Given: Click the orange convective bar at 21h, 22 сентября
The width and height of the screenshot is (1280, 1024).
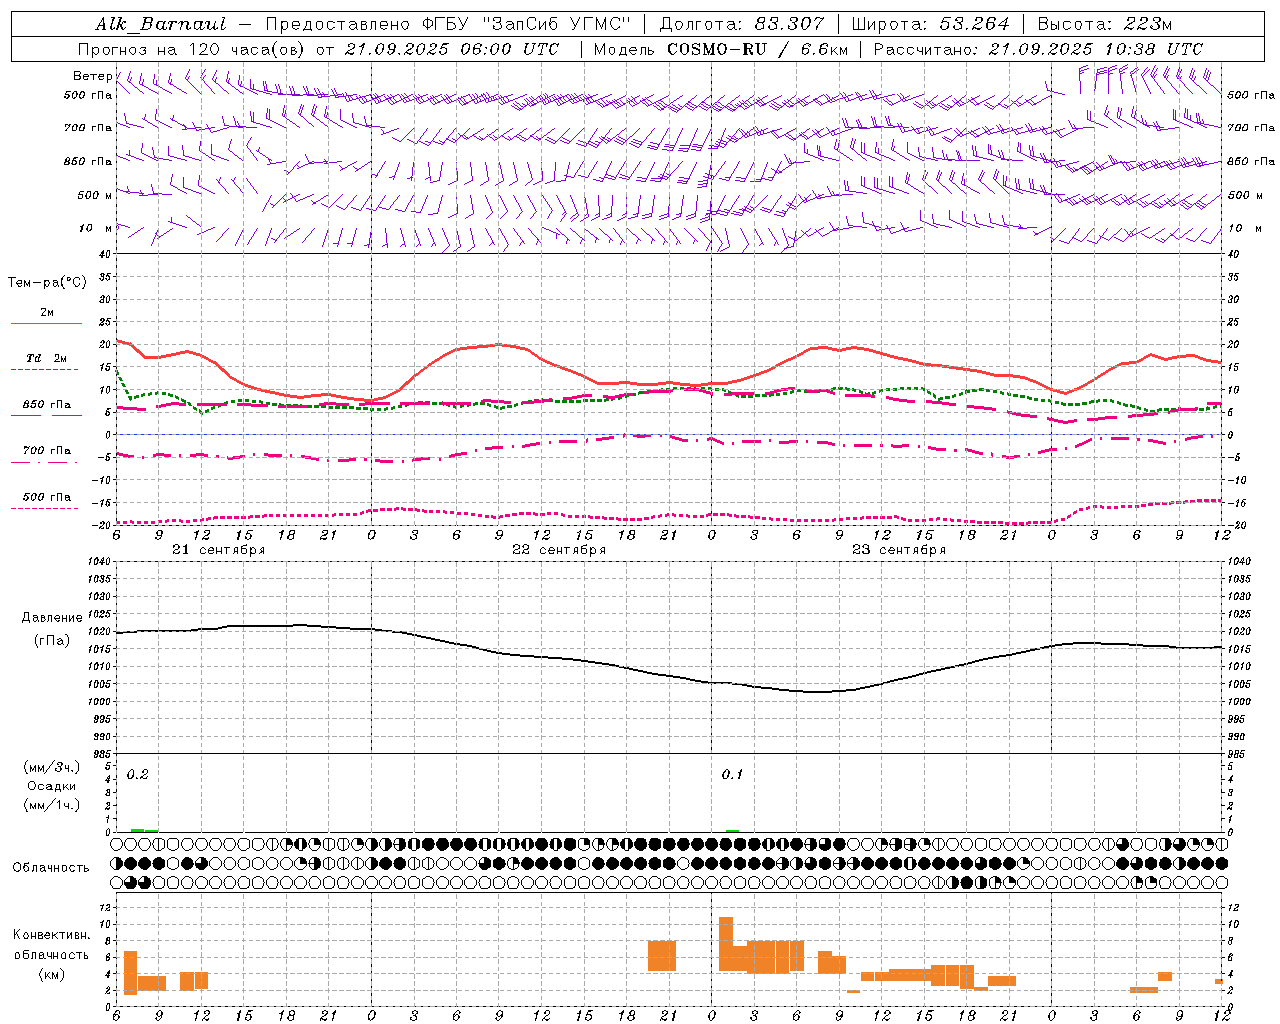Looking at the screenshot, I should click(662, 956).
